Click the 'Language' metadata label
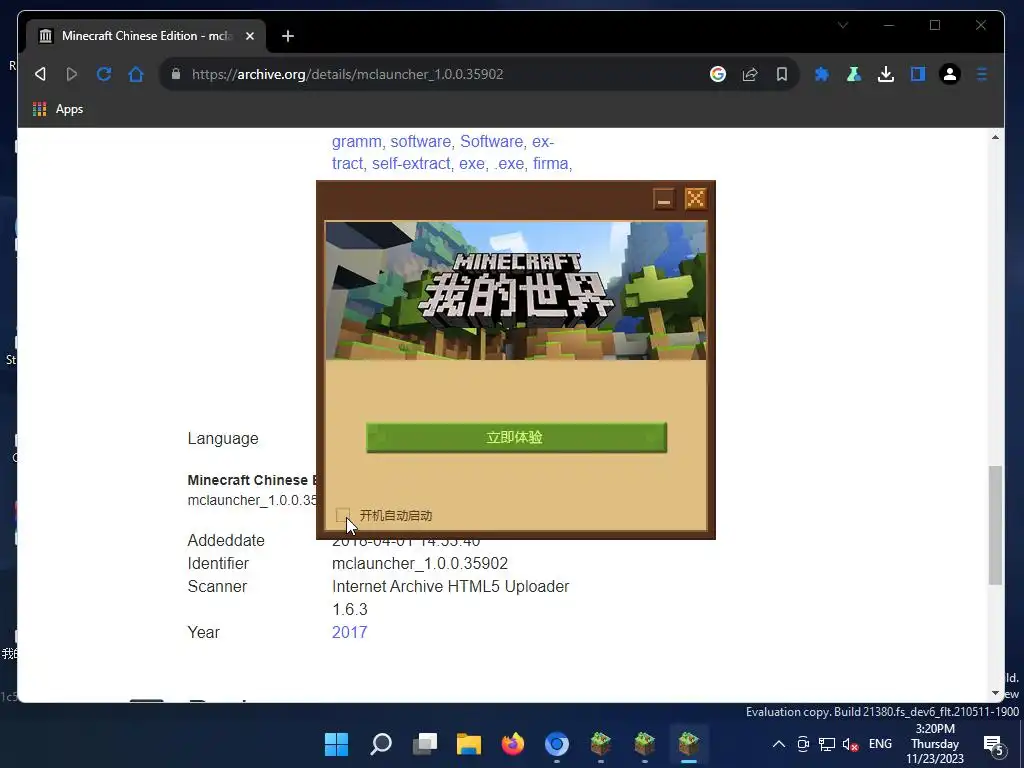The image size is (1024, 768). point(223,438)
